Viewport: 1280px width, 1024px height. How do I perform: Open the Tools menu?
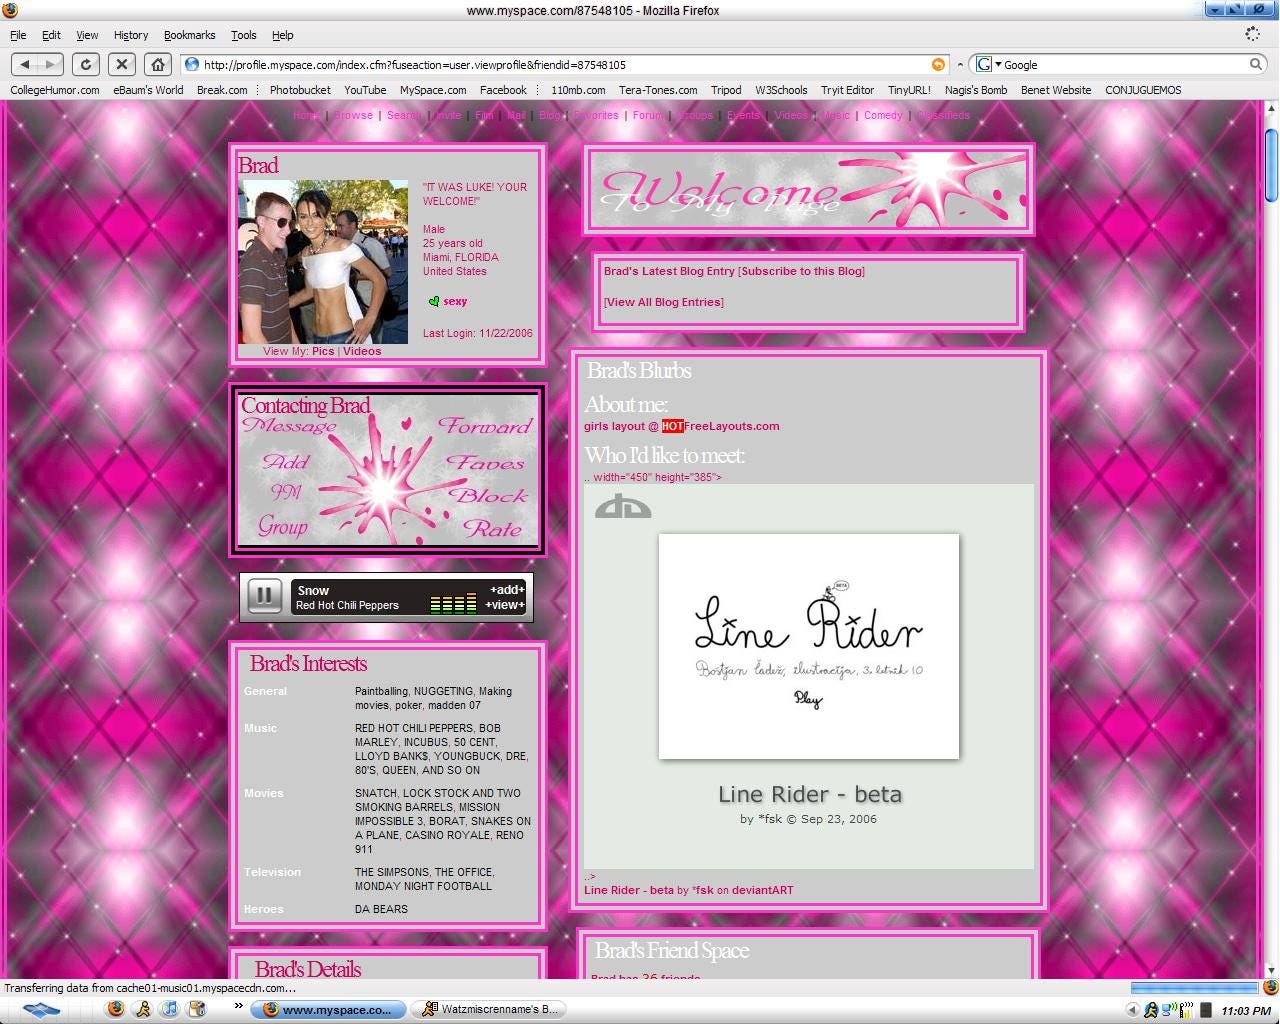coord(244,35)
